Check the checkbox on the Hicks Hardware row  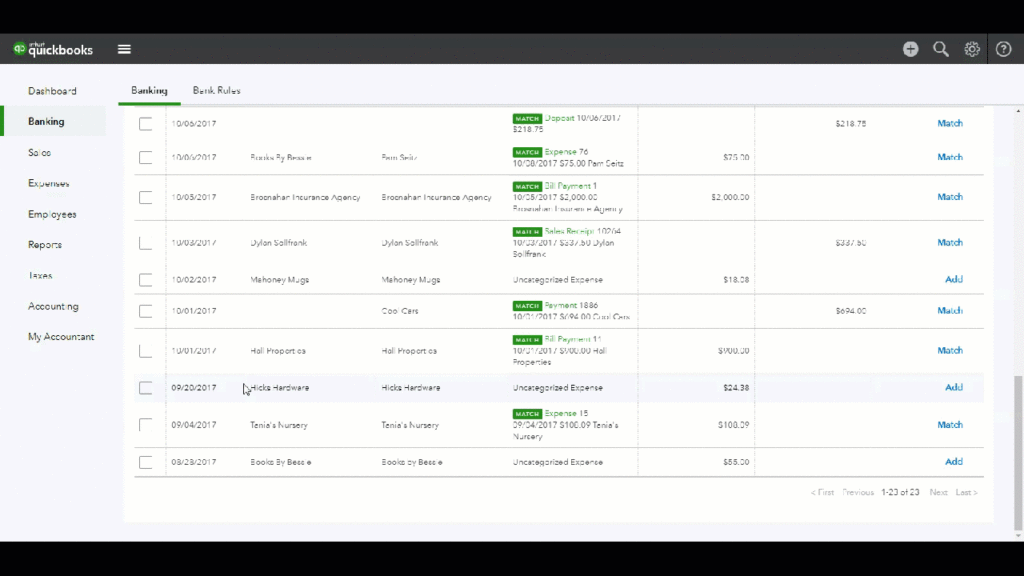click(x=146, y=387)
